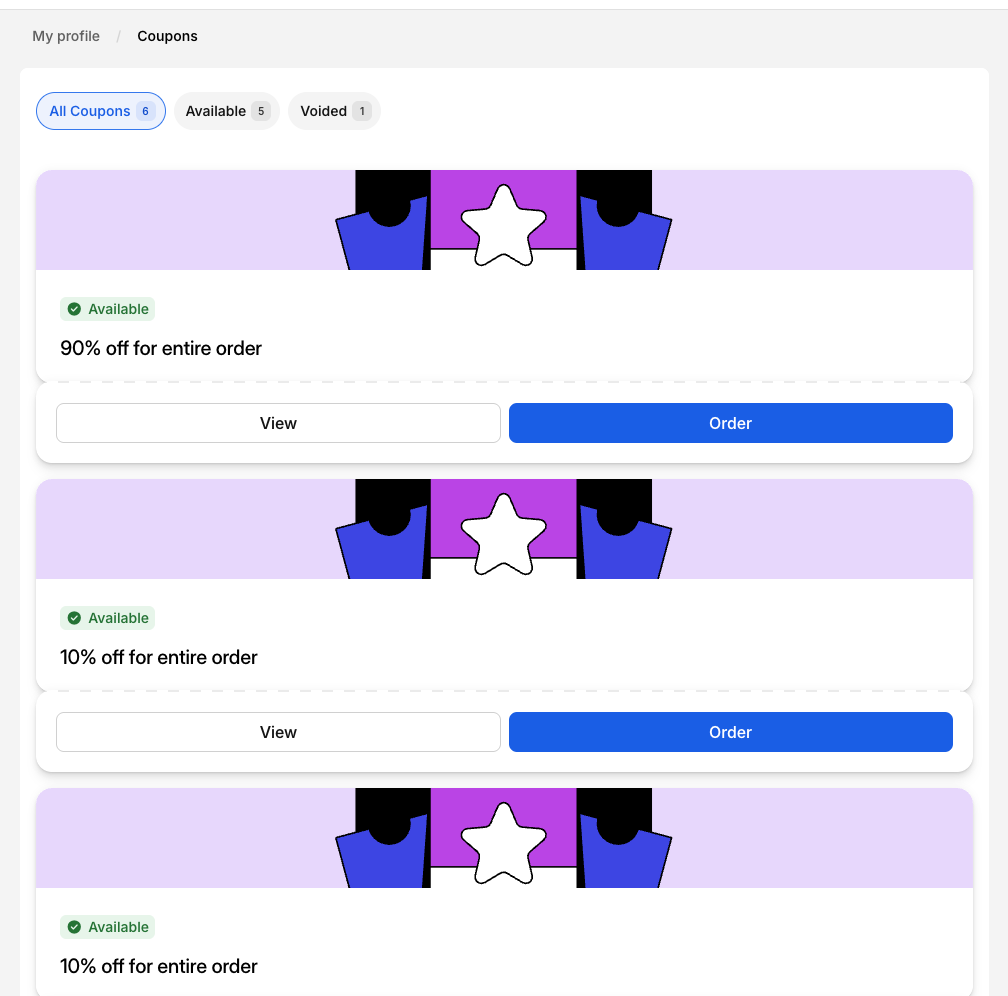Click the green check icon on the 90% coupon
1008x996 pixels.
click(74, 309)
